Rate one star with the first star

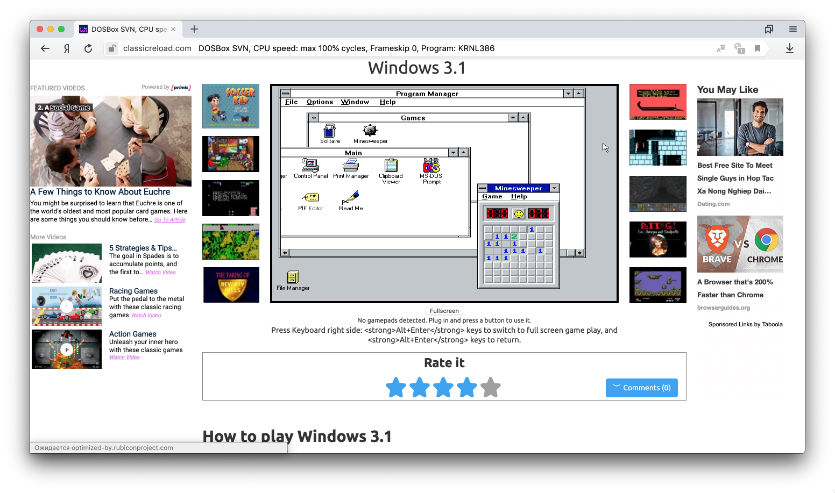(396, 388)
